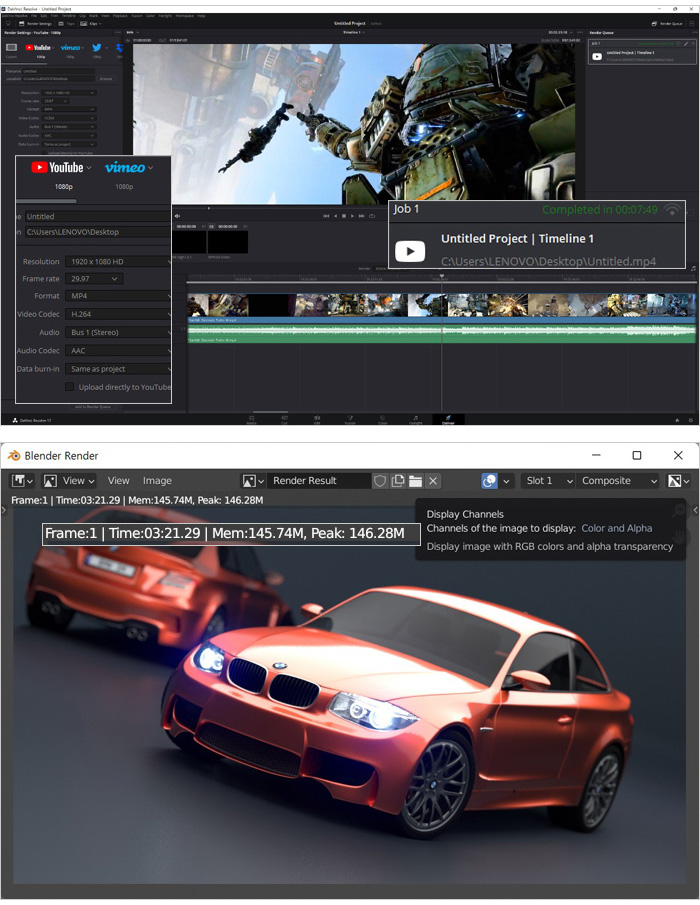Click the Blender logo in the window title bar

click(14, 456)
